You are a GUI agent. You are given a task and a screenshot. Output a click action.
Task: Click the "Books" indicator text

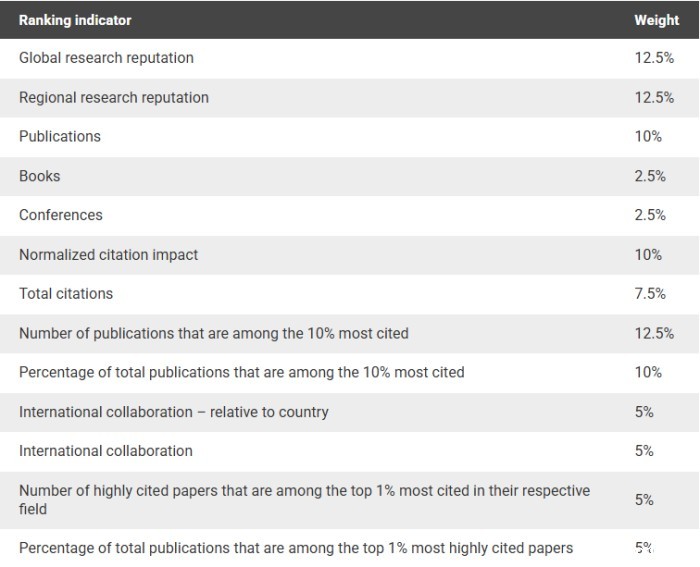point(40,176)
